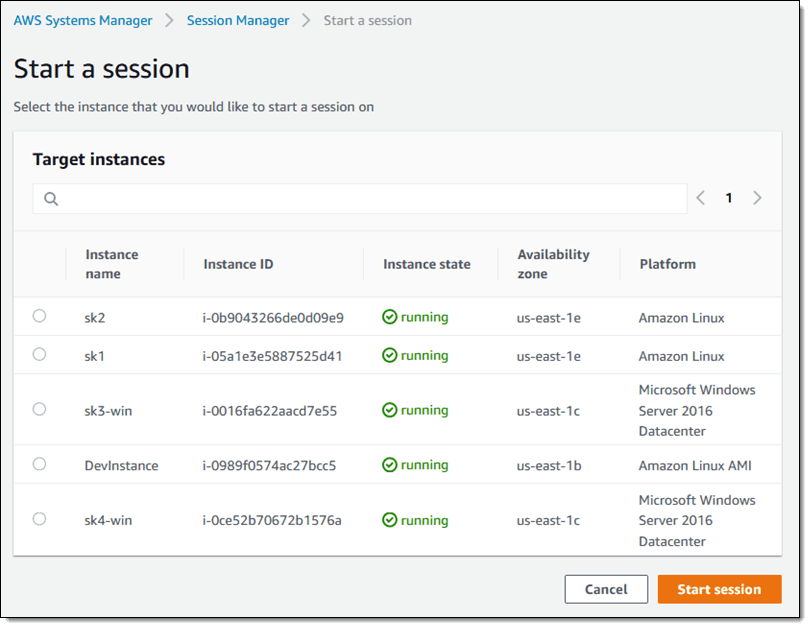Click the running icon next to sk4-win
Image resolution: width=810 pixels, height=628 pixels.
(389, 520)
